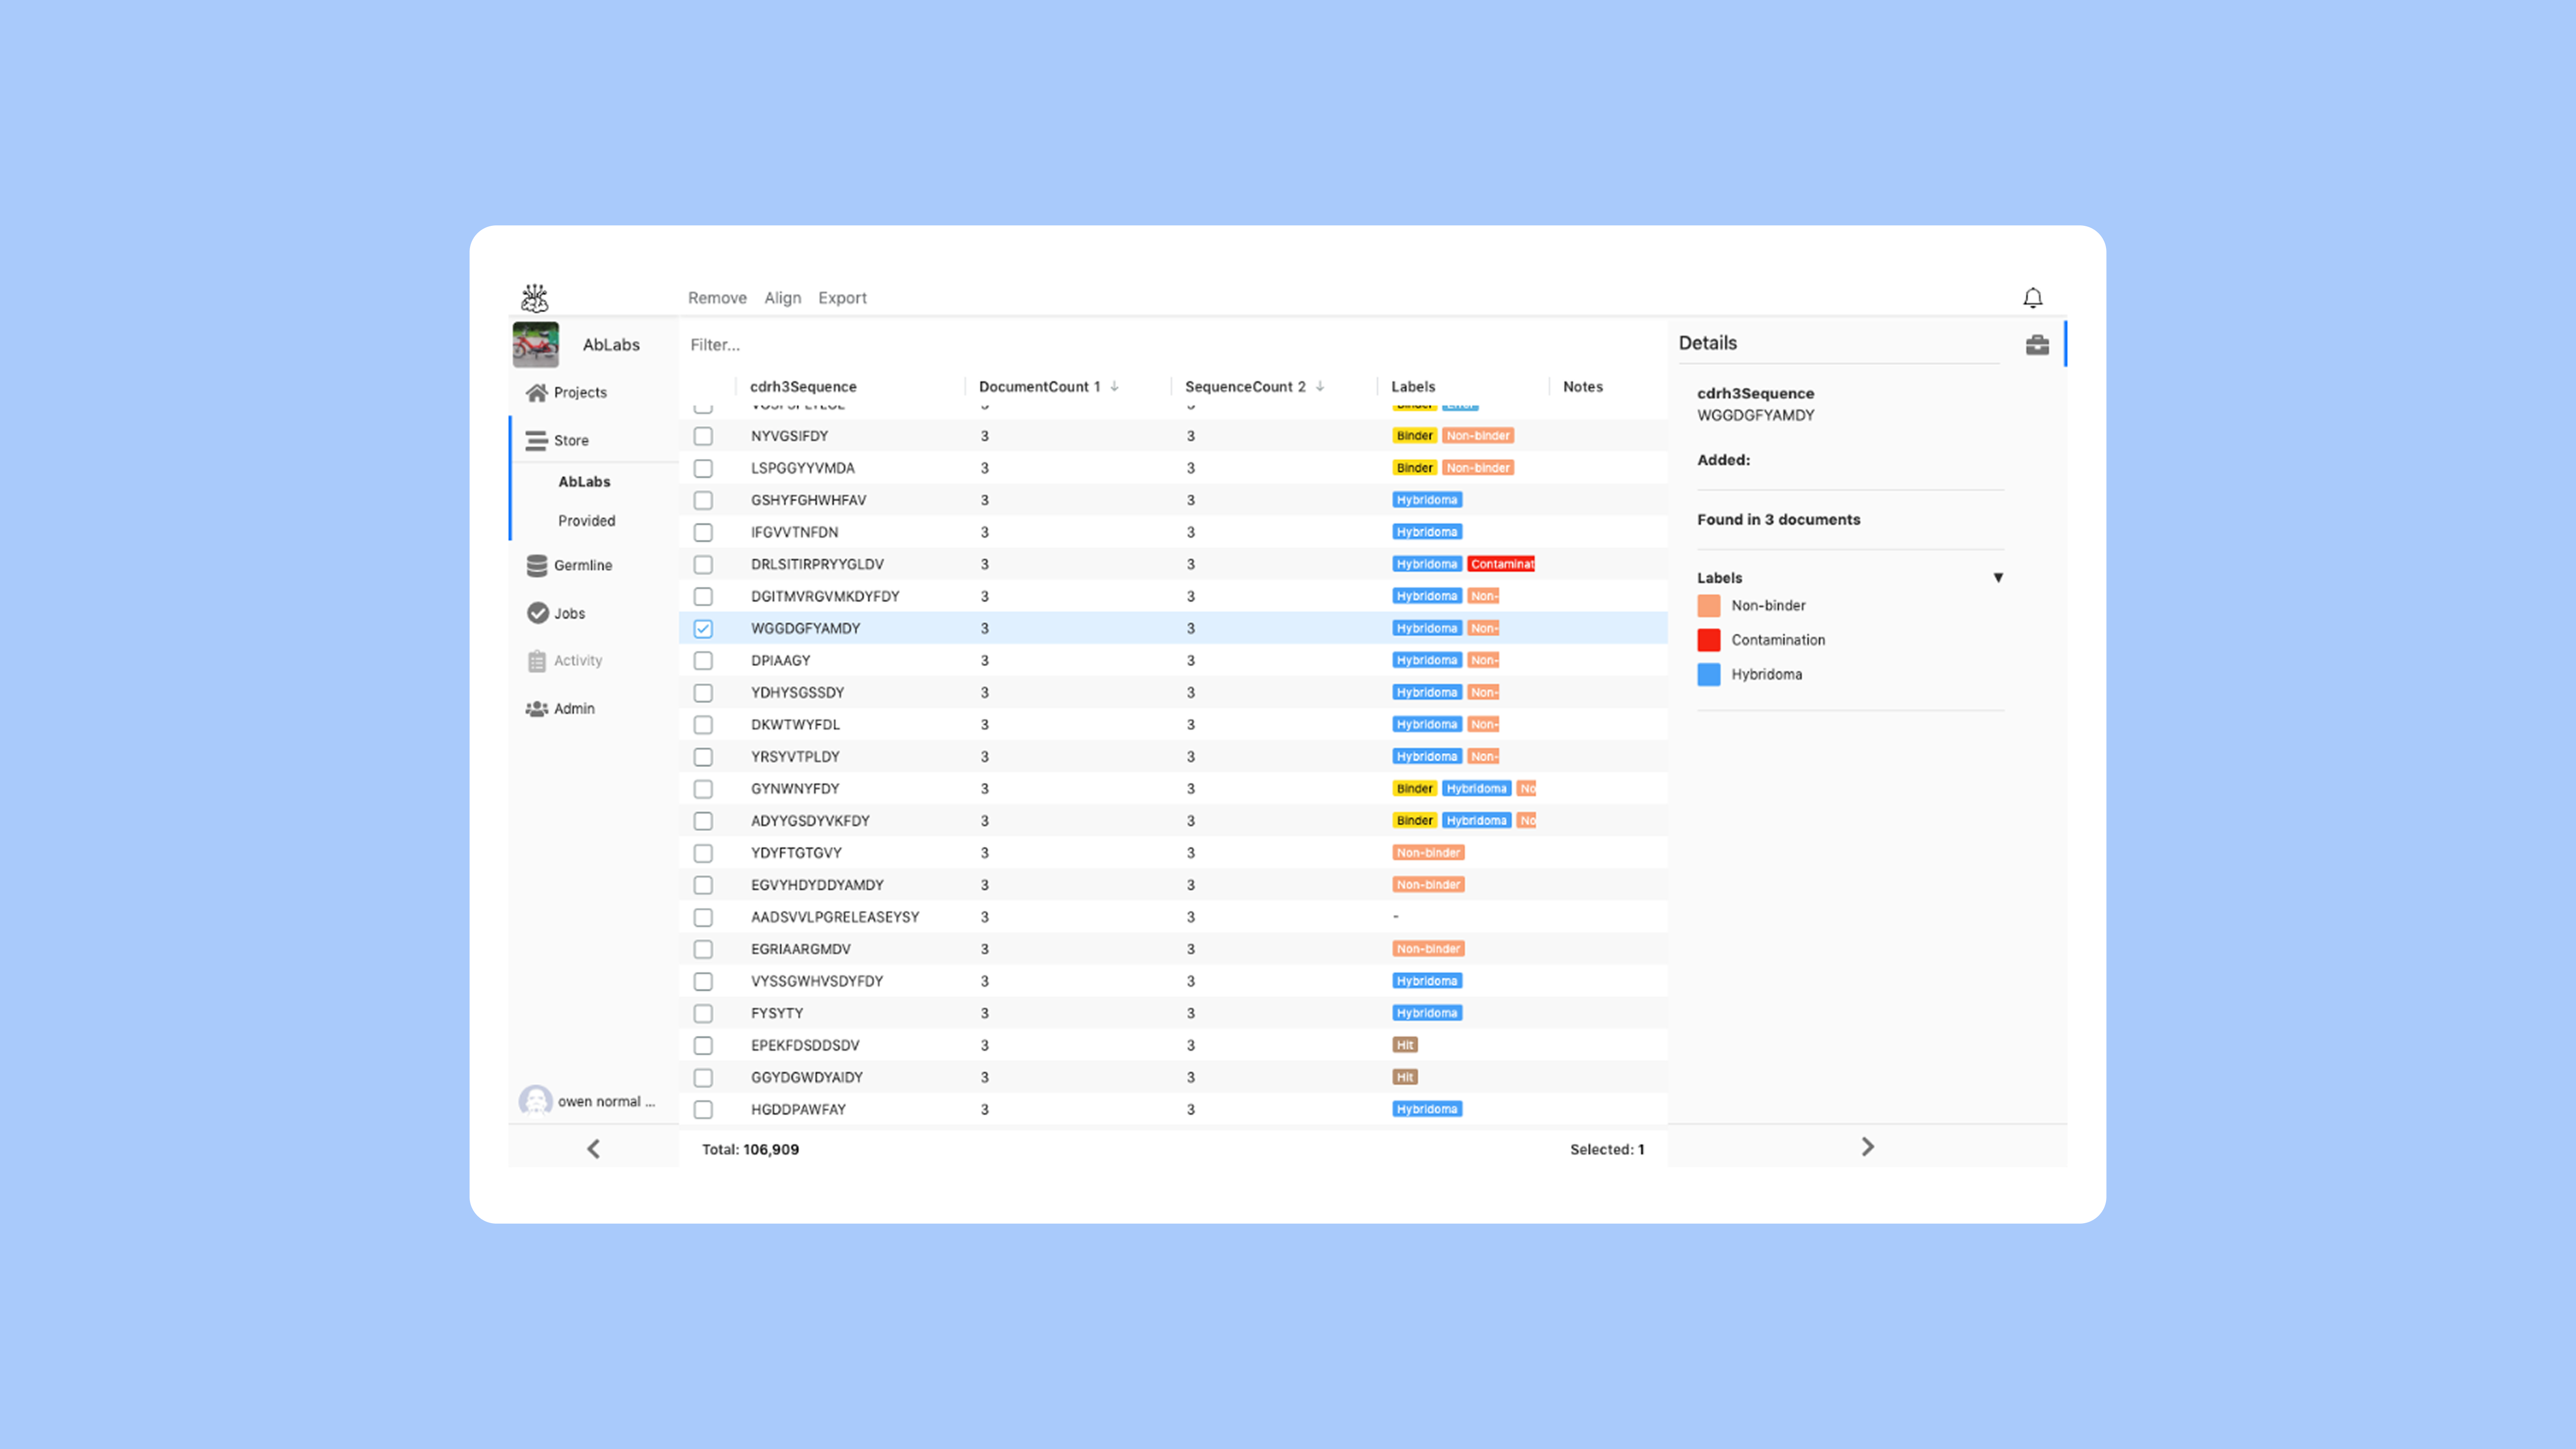Select AbLabs store sub-item

(584, 481)
